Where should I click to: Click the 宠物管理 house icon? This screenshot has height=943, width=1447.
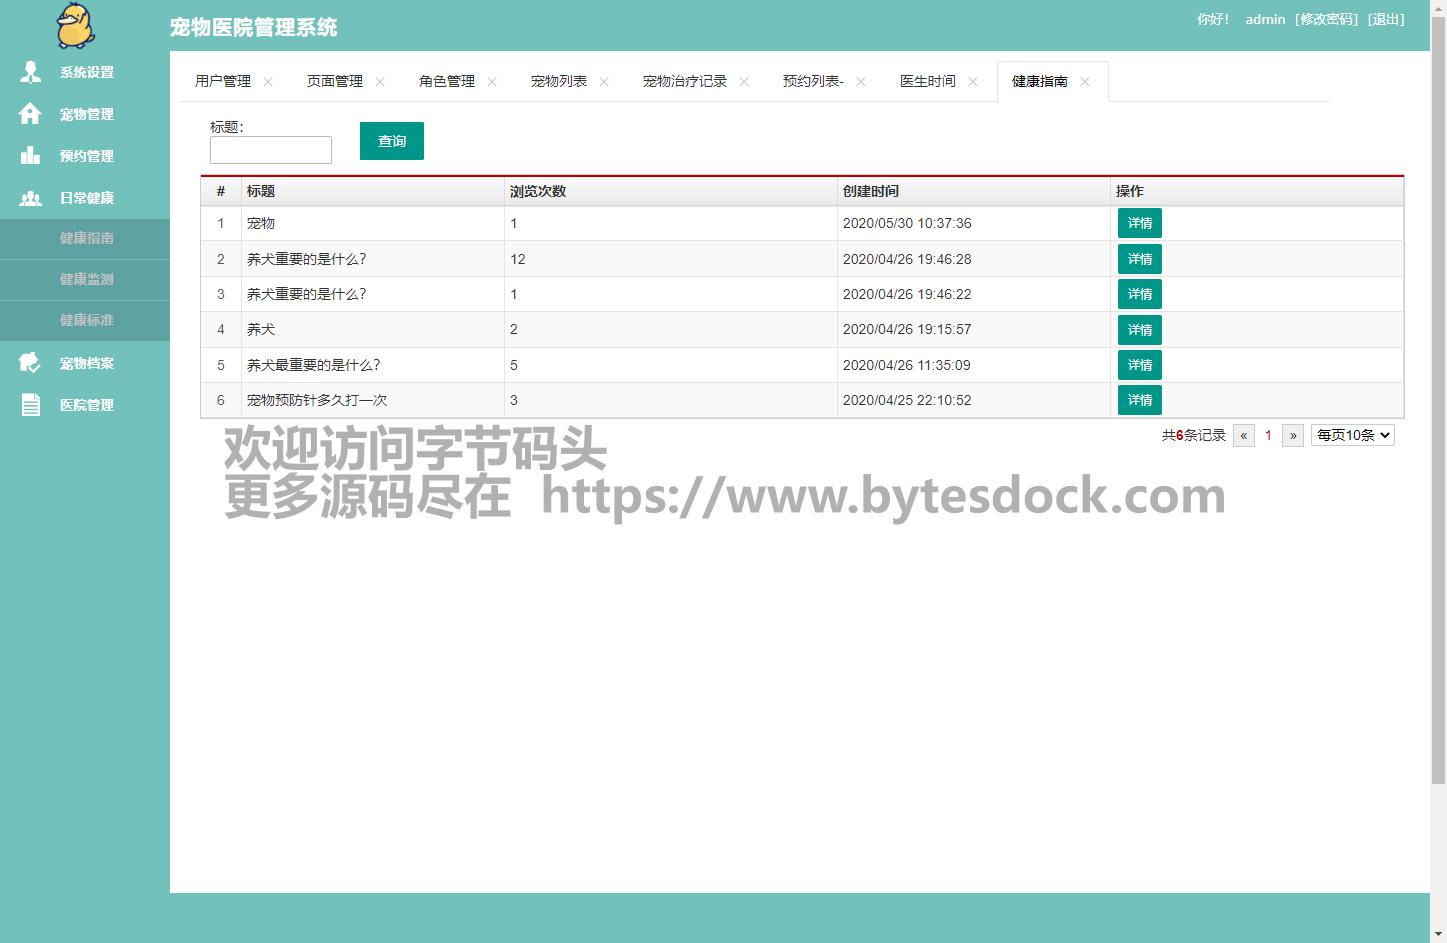point(30,114)
